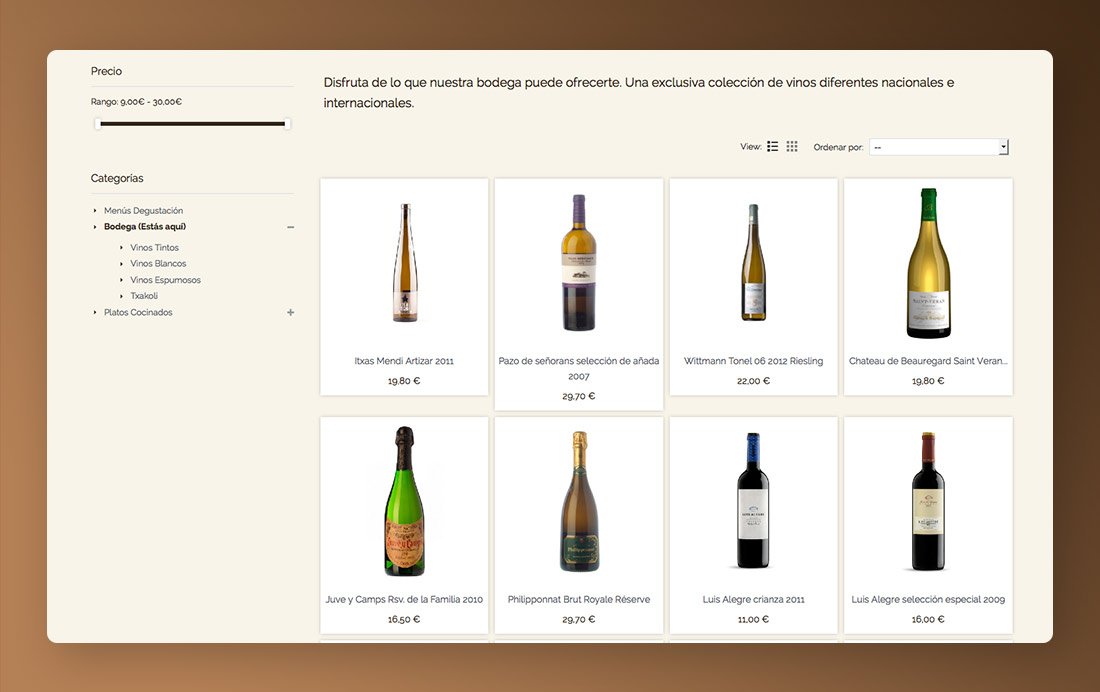Grab the minimum price slider handle

[x=98, y=124]
